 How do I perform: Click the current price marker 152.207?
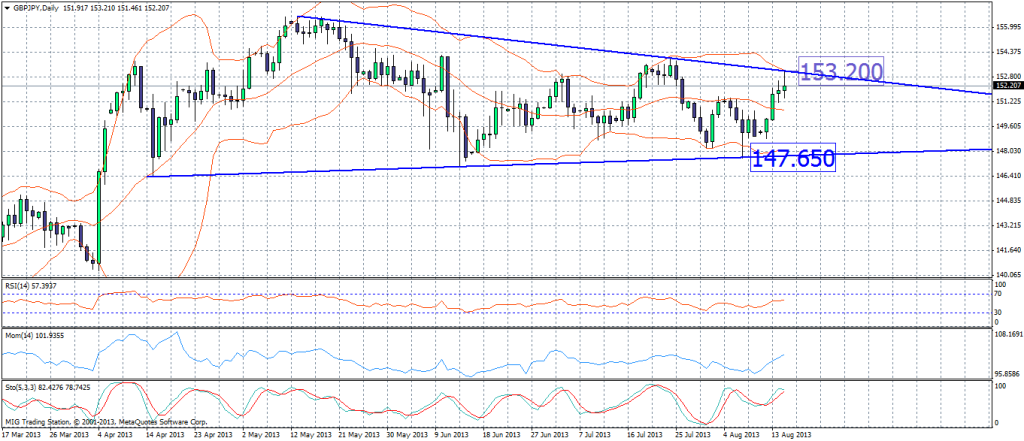coord(1007,87)
